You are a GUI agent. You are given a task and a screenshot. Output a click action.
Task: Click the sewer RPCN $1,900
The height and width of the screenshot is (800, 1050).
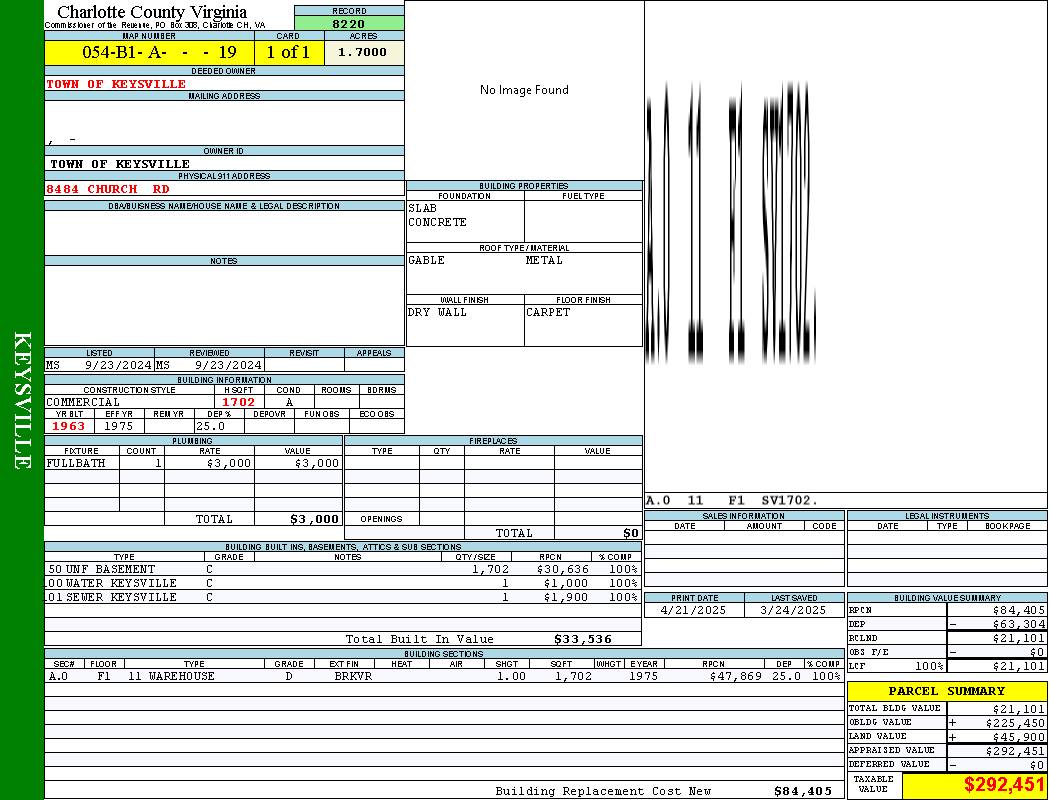click(566, 597)
